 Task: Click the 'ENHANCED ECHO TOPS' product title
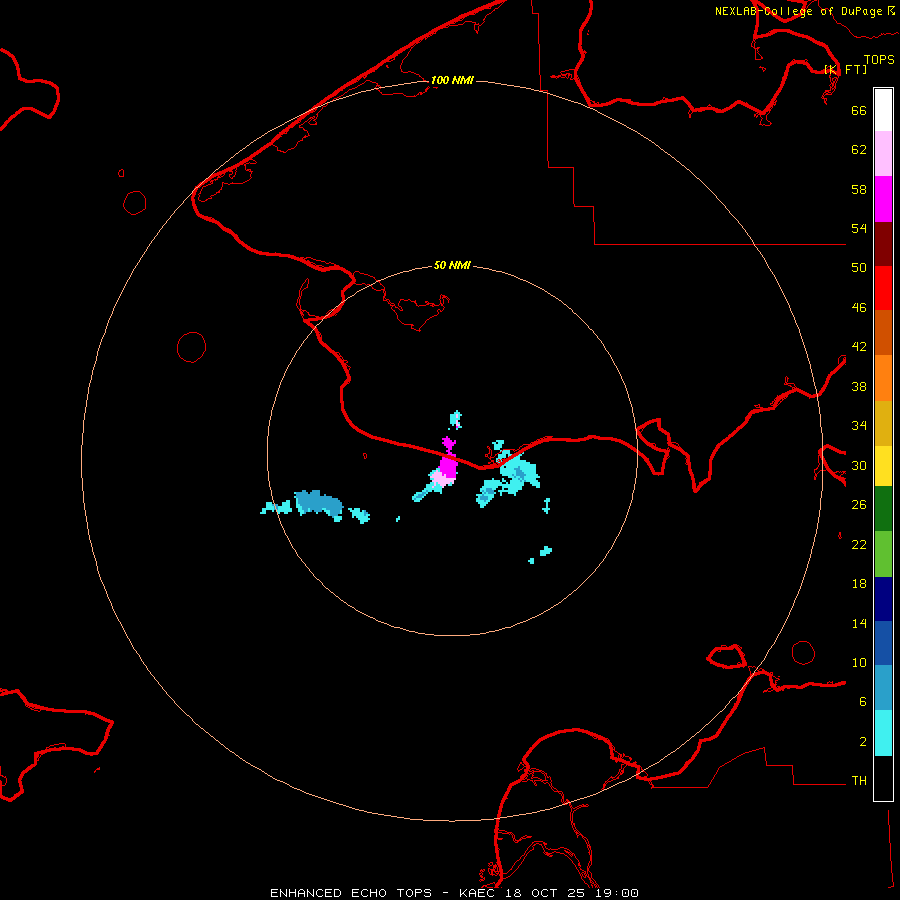pyautogui.click(x=351, y=893)
